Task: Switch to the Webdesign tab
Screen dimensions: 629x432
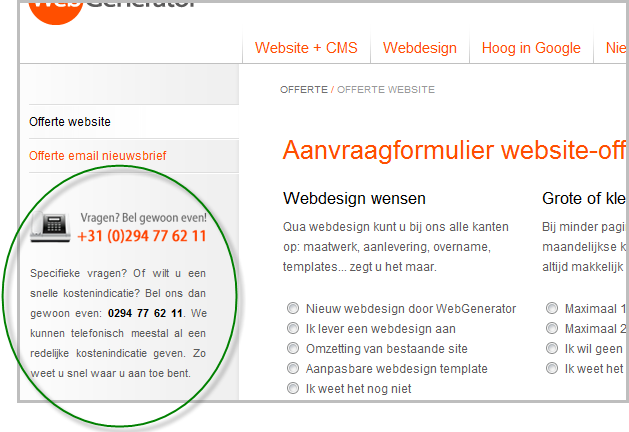Action: pyautogui.click(x=420, y=48)
